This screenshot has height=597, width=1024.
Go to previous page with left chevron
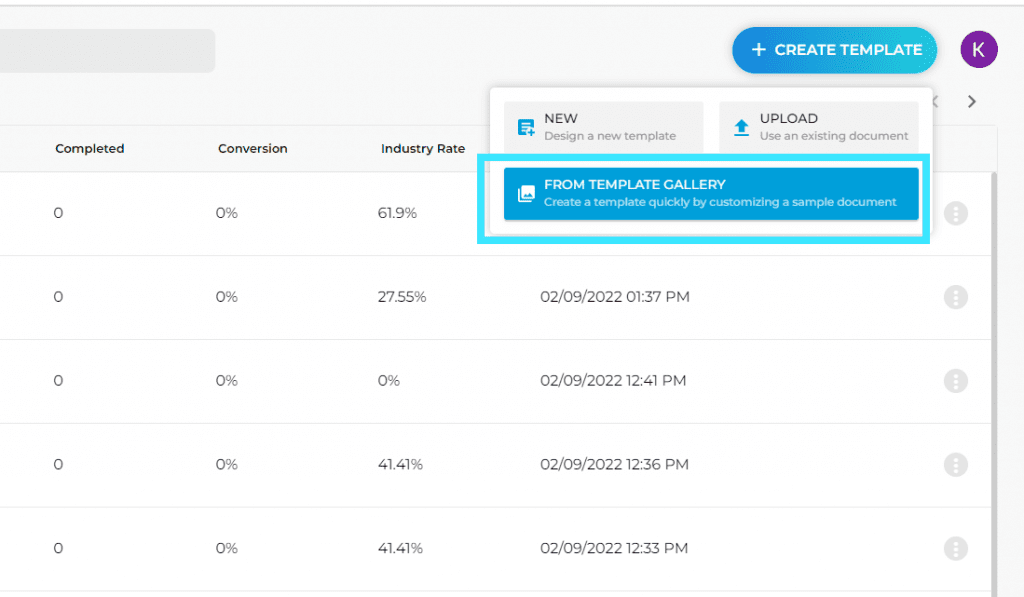(x=936, y=101)
